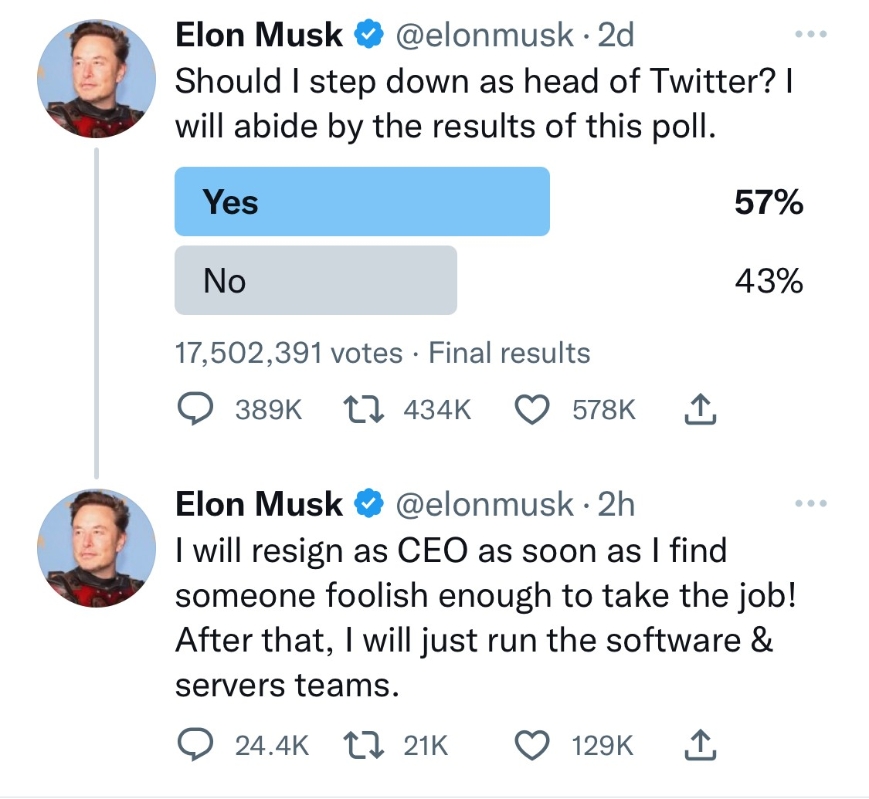Like the resign as CEO tweet
Screen dimensions: 869x799
pyautogui.click(x=532, y=745)
